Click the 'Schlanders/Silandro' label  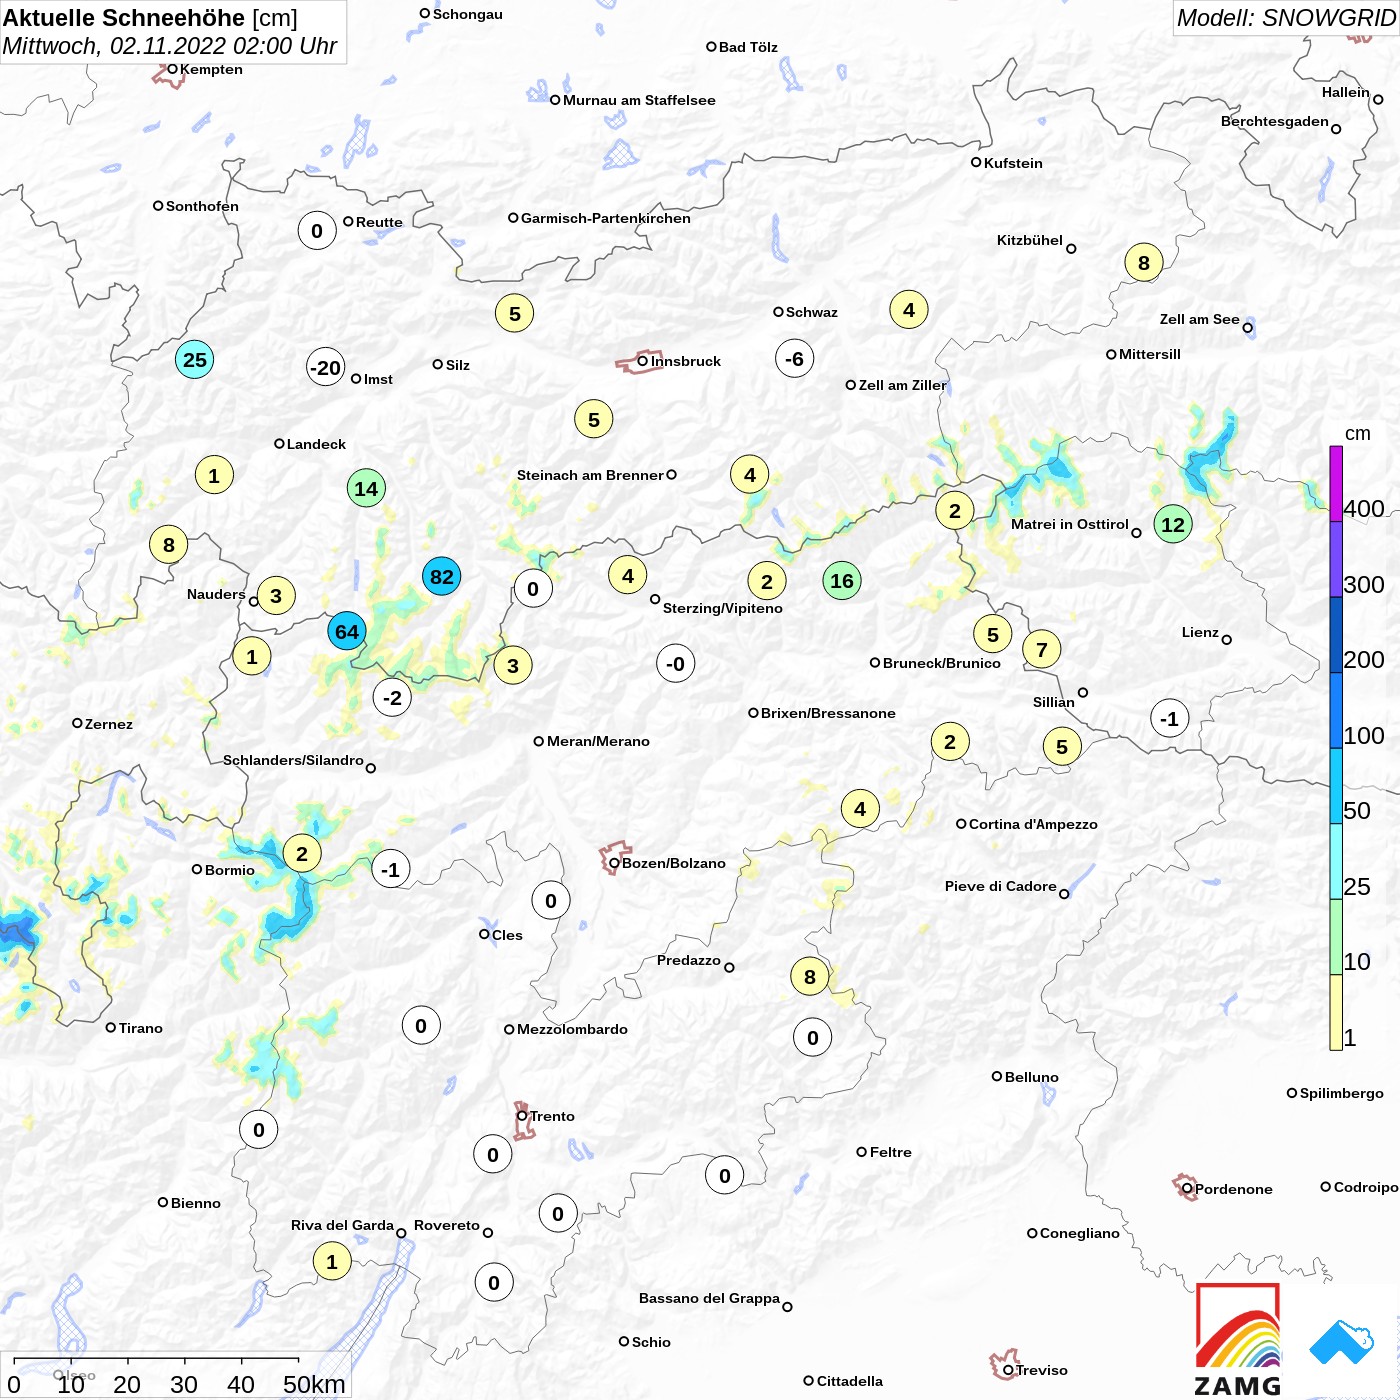pos(293,760)
